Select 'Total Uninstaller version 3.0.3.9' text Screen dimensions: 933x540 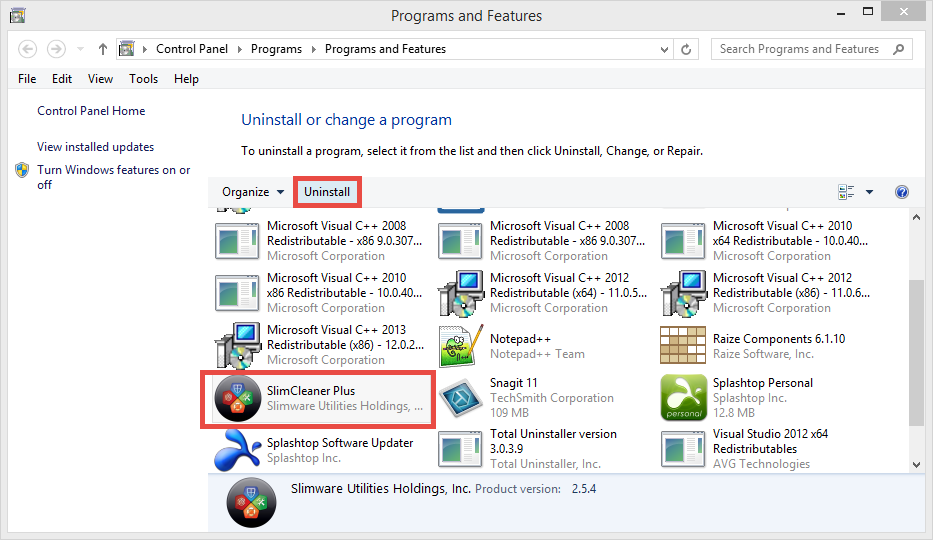click(553, 441)
